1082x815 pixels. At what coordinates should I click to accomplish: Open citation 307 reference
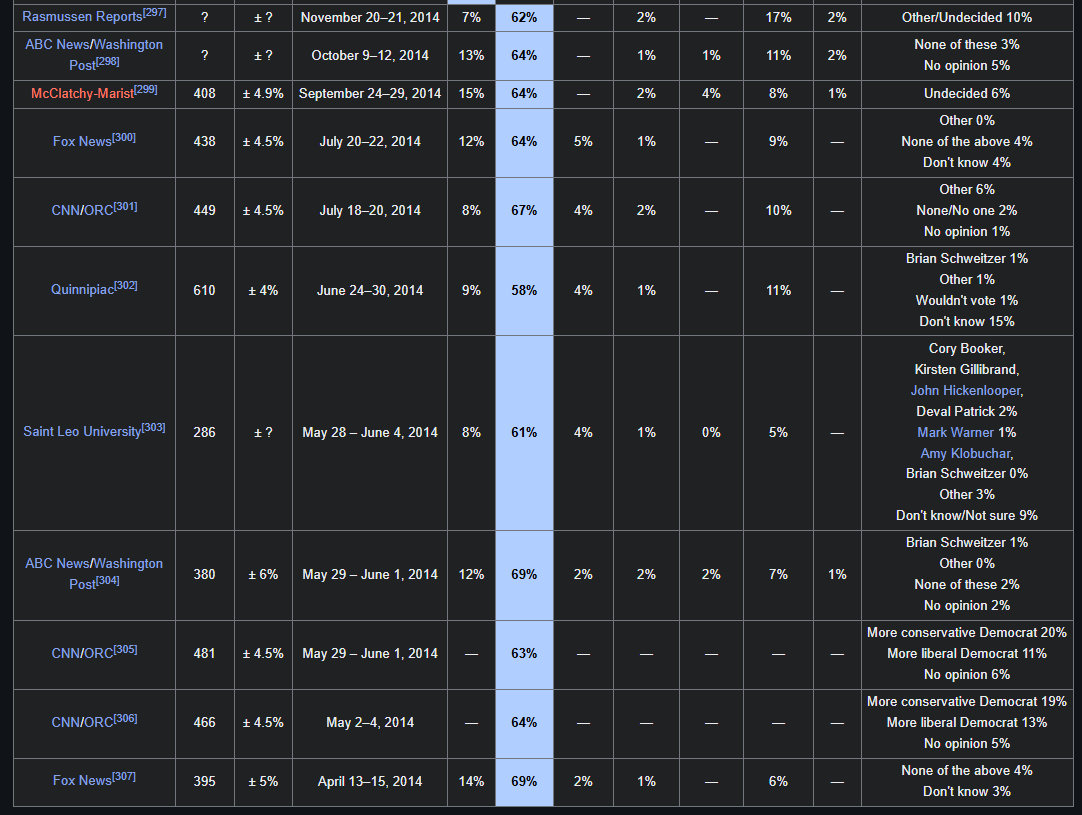124,777
